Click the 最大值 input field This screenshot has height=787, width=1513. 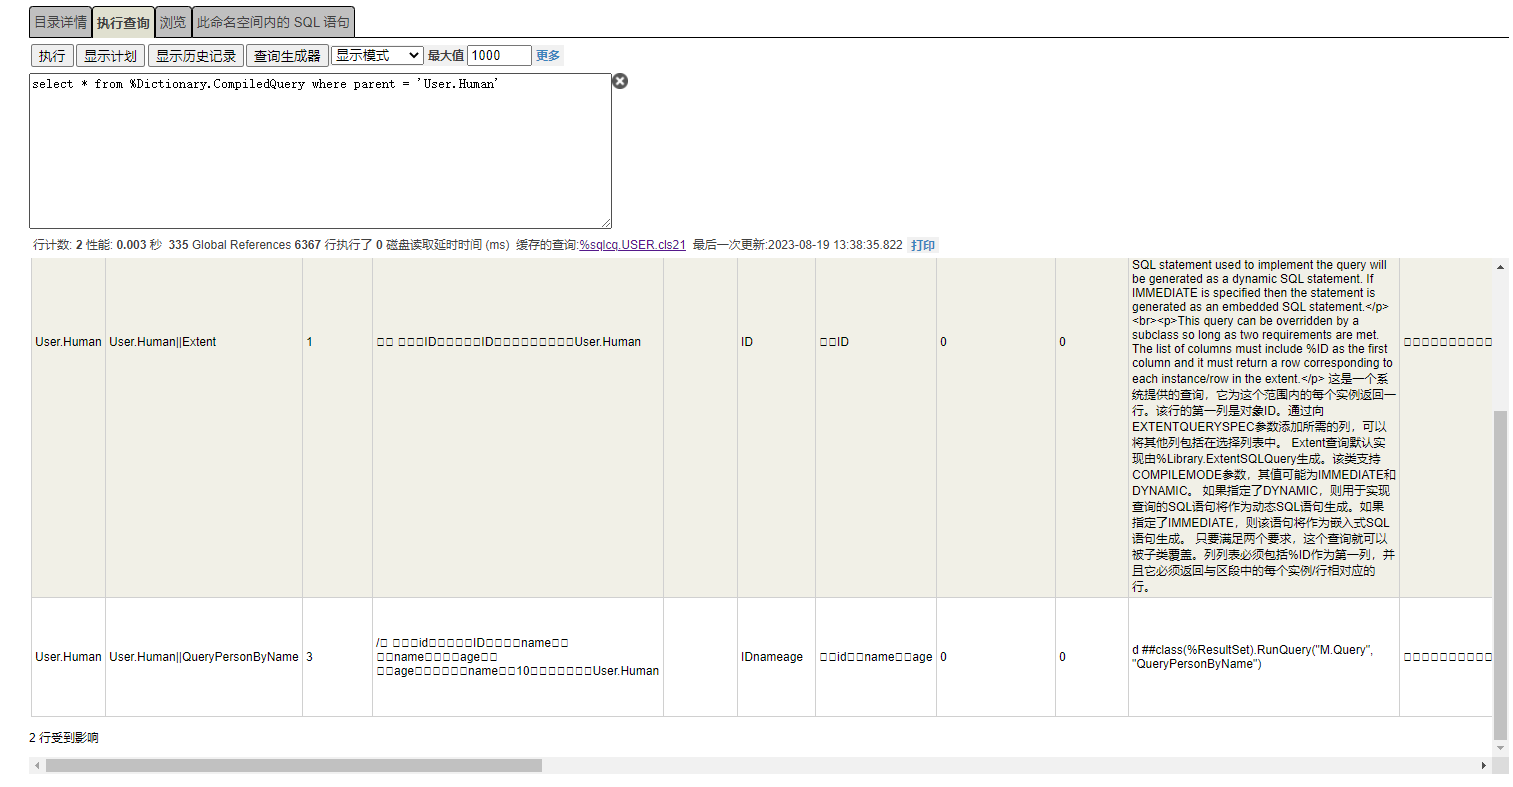[499, 56]
